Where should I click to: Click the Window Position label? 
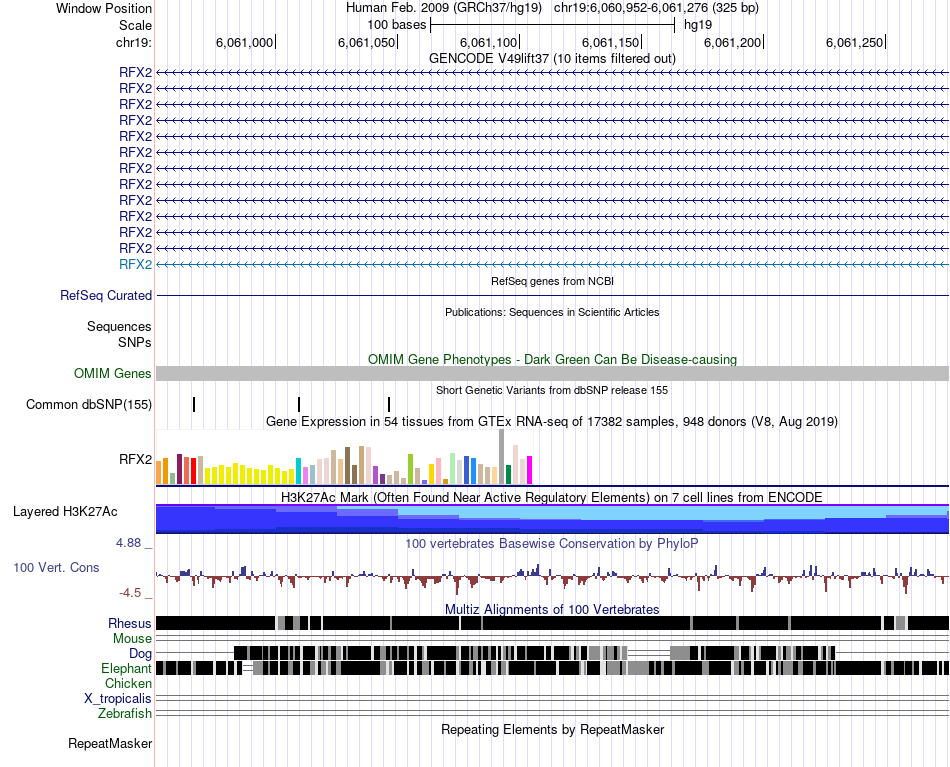point(104,8)
